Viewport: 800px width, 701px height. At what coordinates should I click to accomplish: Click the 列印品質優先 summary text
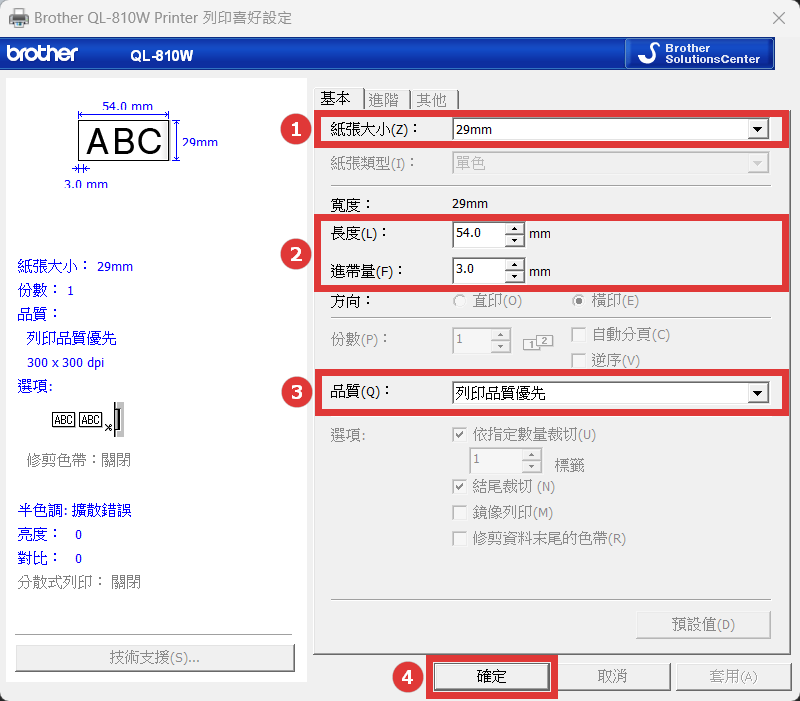pos(71,338)
